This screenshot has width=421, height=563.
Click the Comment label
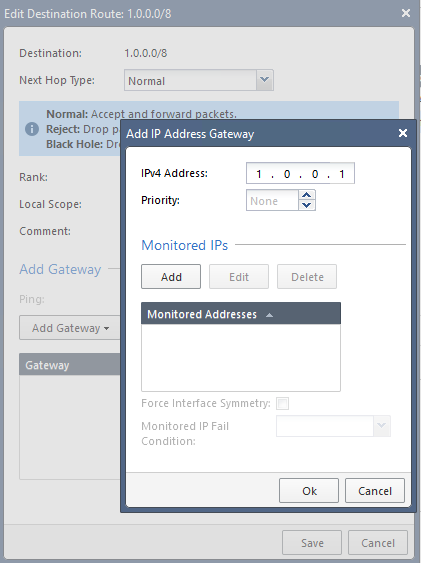pyautogui.click(x=45, y=231)
